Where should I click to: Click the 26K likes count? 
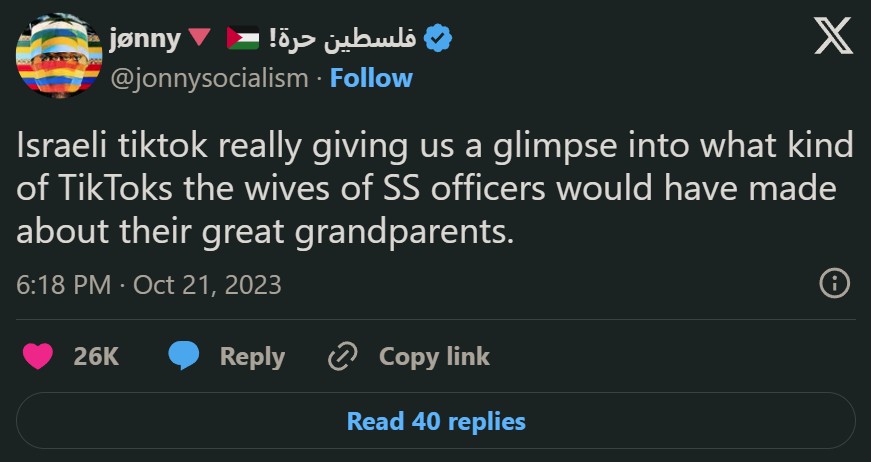pyautogui.click(x=96, y=356)
